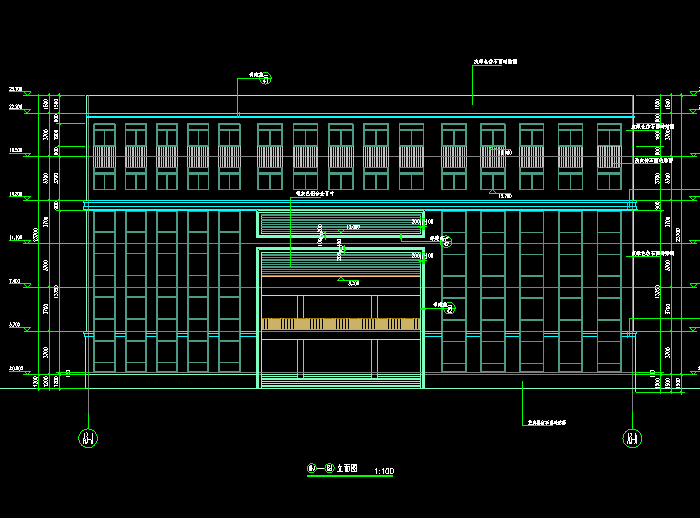
Task: Click the right grid axis bubble below the building
Action: pos(632,438)
